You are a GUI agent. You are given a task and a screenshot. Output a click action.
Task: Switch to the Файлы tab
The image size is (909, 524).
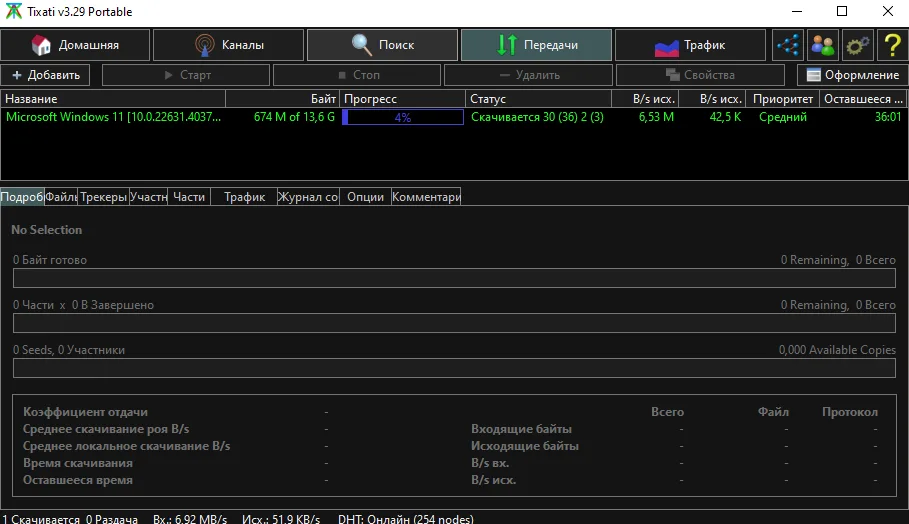coord(61,197)
